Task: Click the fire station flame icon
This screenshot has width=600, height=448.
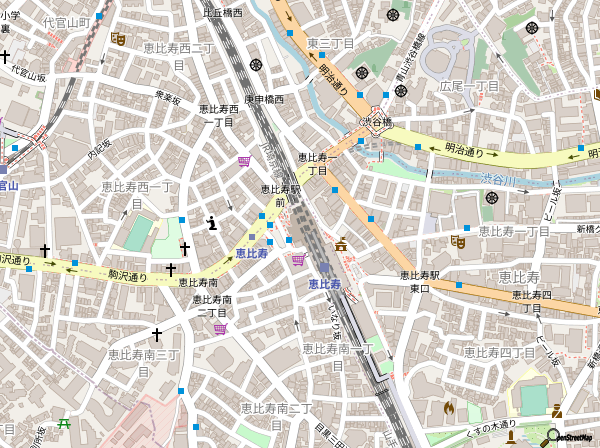Action: tap(448, 408)
